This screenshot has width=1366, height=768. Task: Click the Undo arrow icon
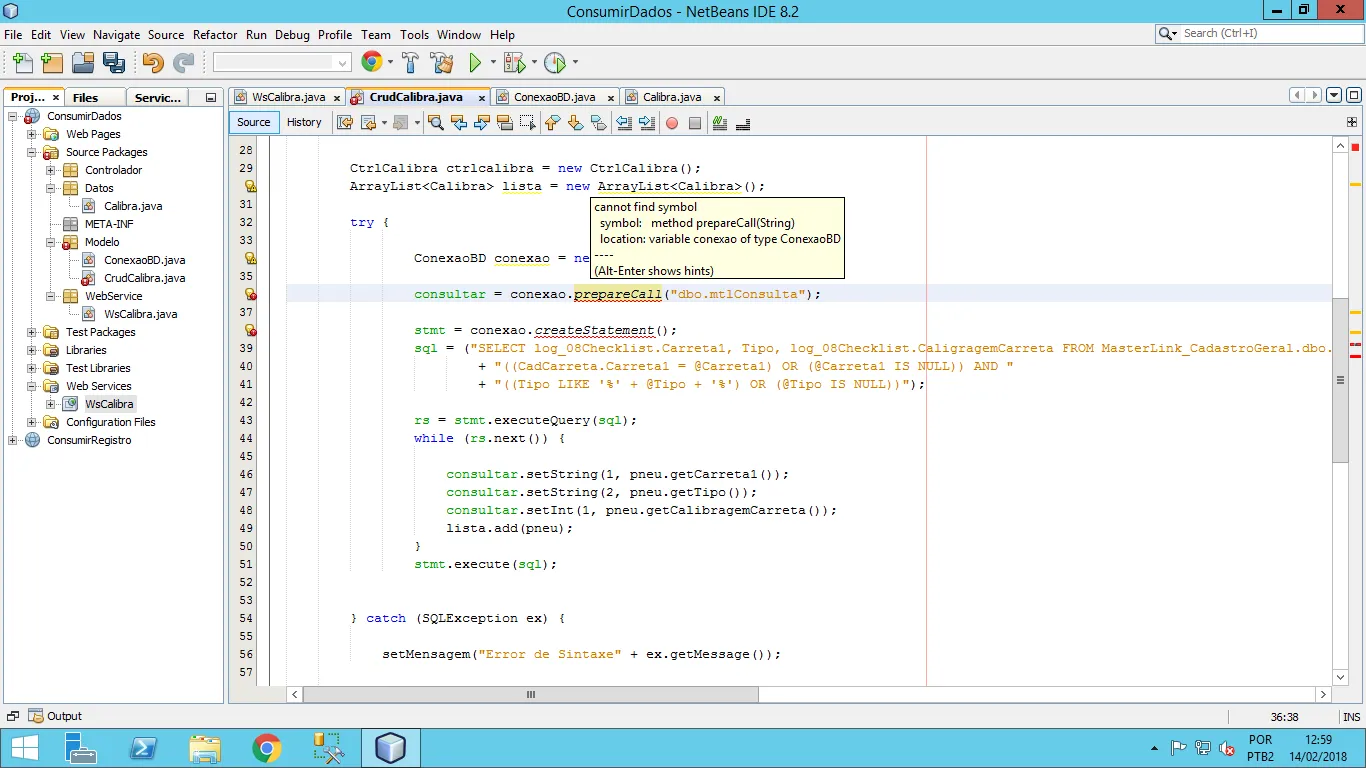152,63
